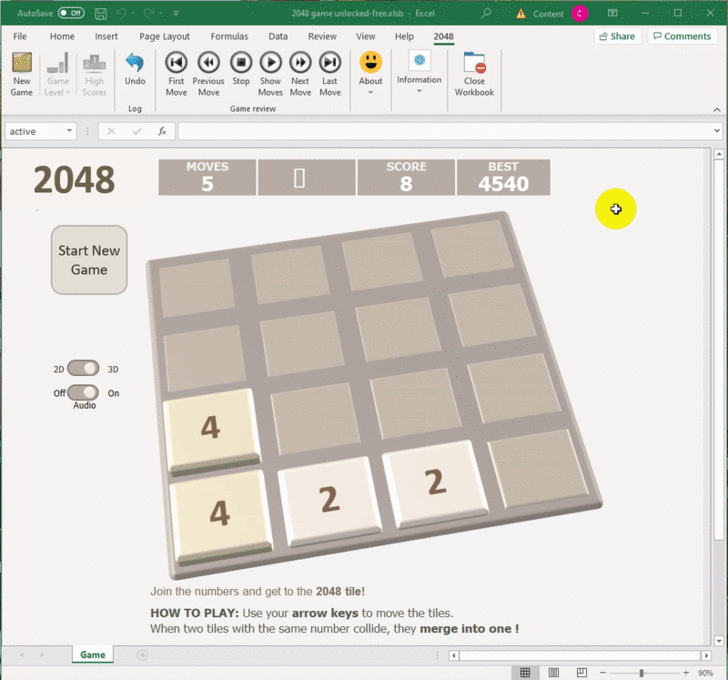Open the Page Layout tab
Viewport: 728px width, 680px height.
164,36
